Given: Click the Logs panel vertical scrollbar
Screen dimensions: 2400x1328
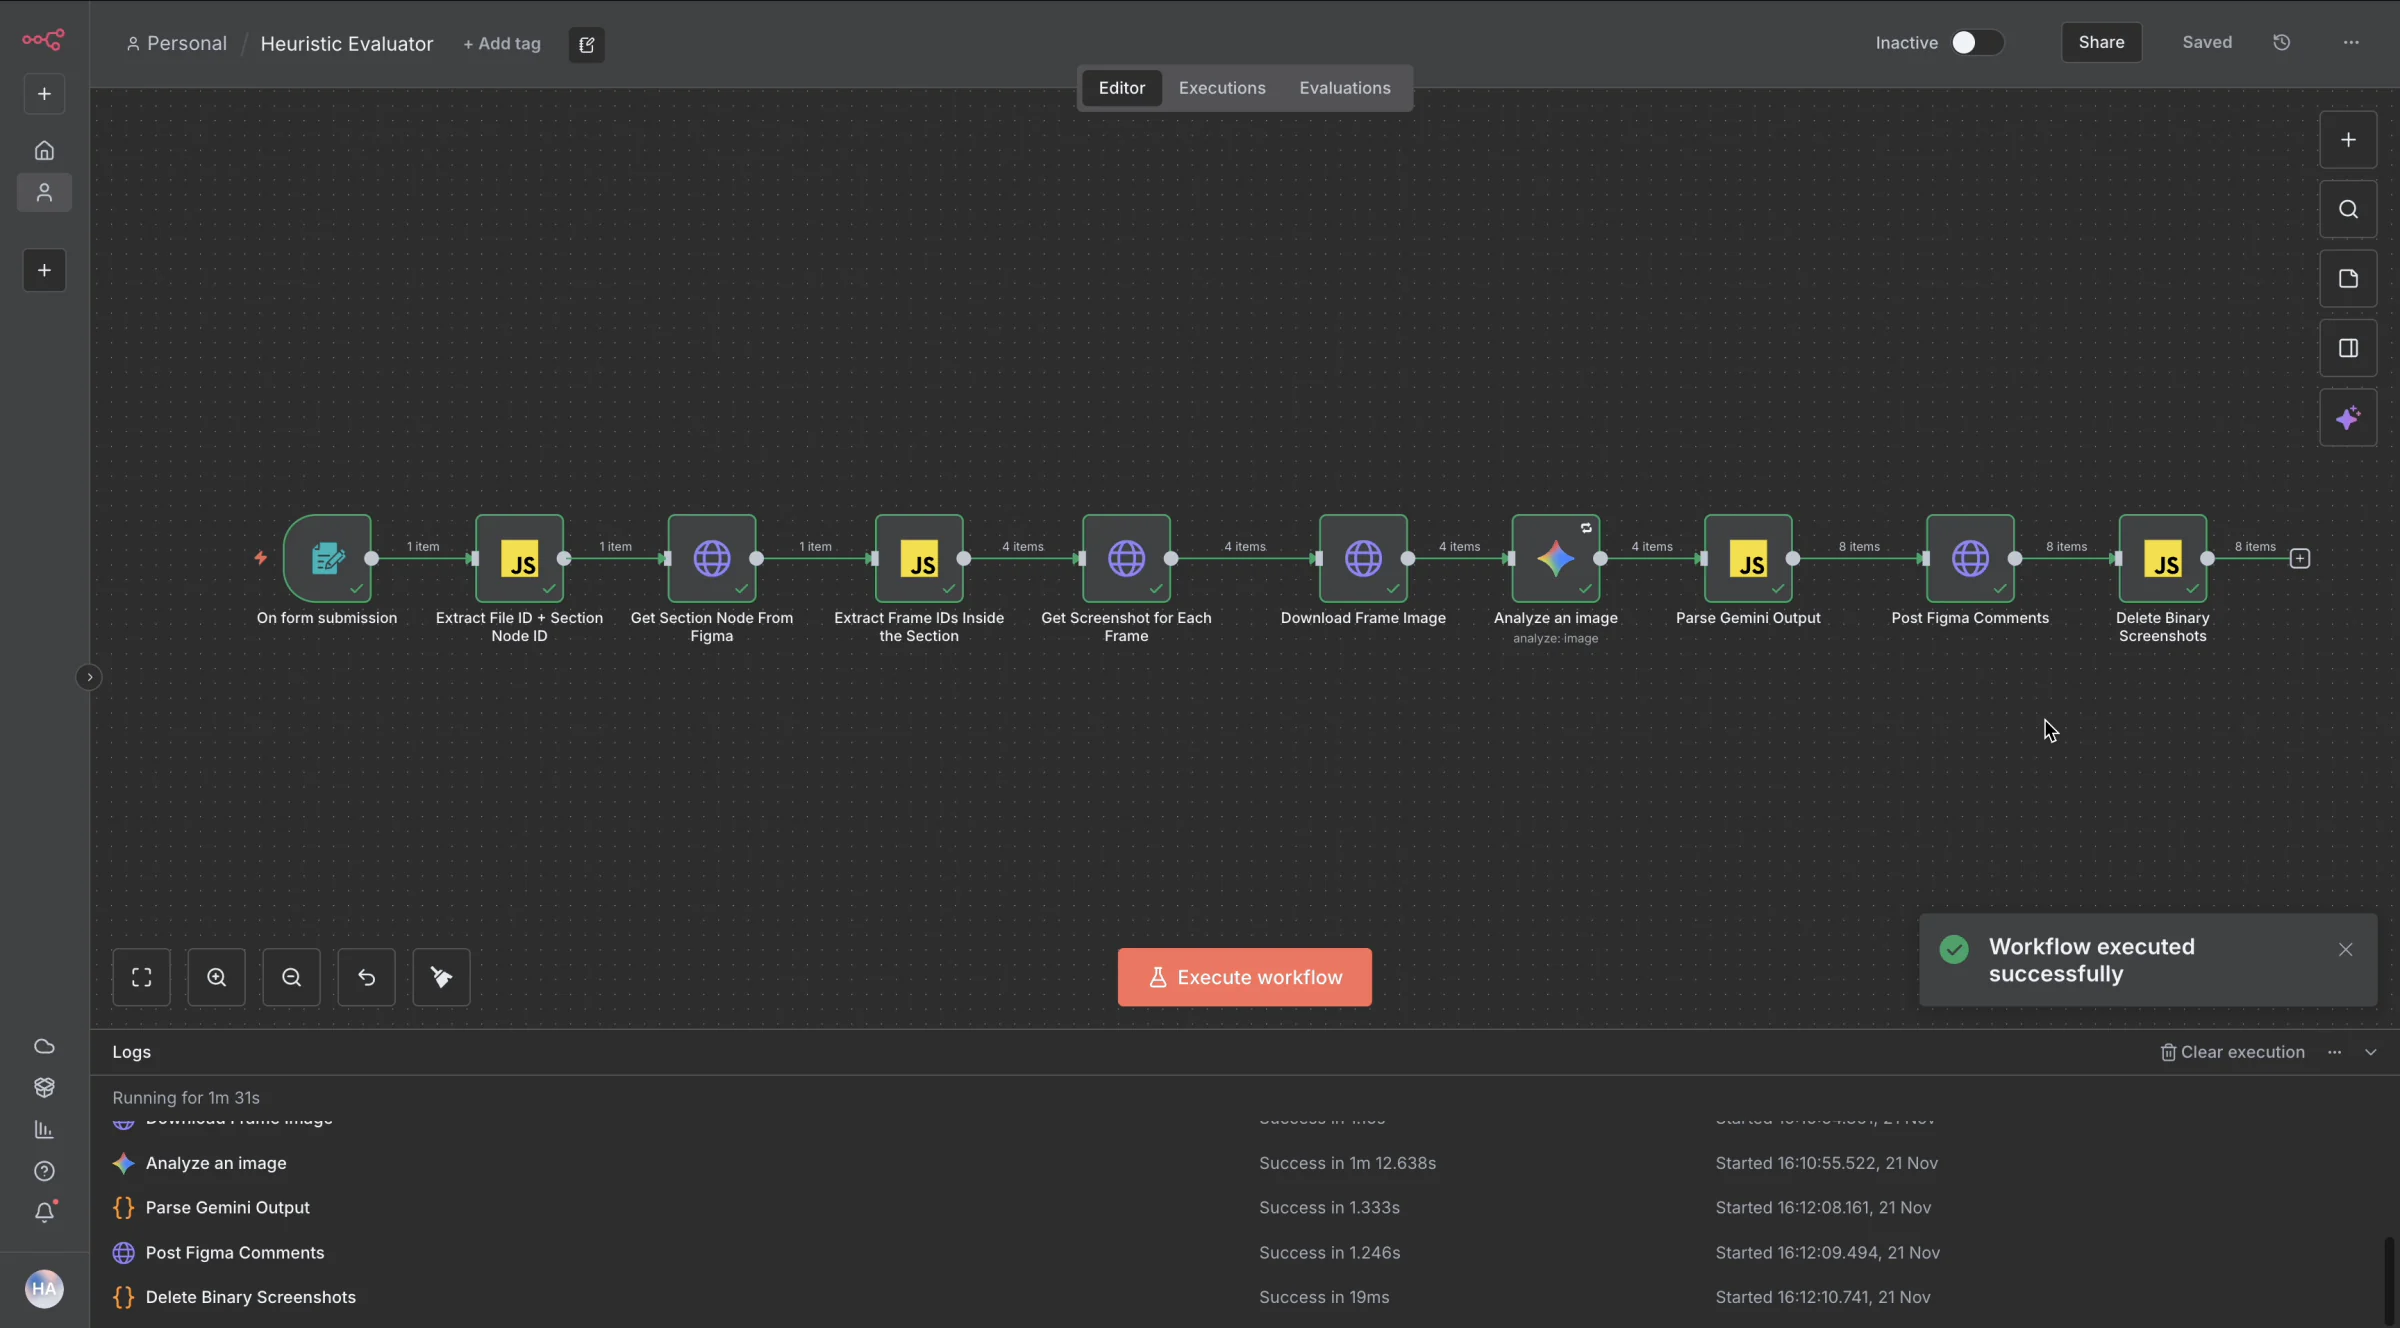Looking at the screenshot, I should tap(2388, 1280).
